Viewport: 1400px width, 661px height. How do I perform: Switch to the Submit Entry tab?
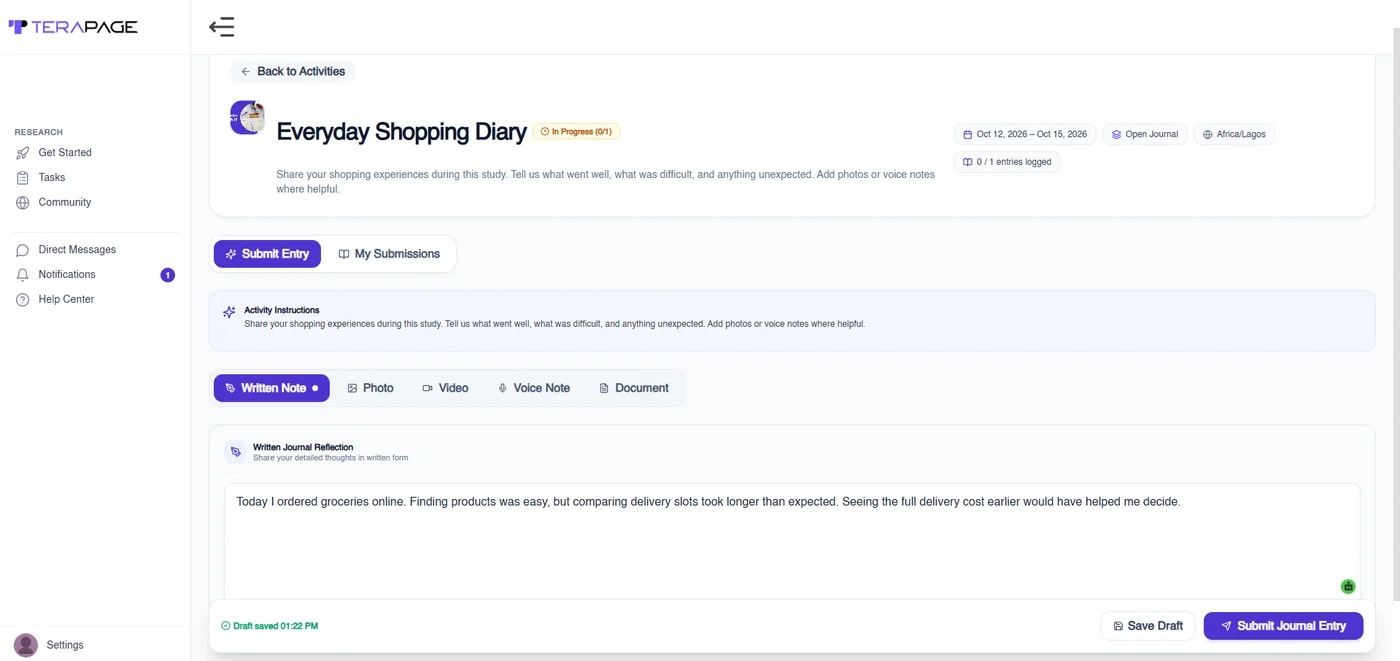(x=267, y=254)
